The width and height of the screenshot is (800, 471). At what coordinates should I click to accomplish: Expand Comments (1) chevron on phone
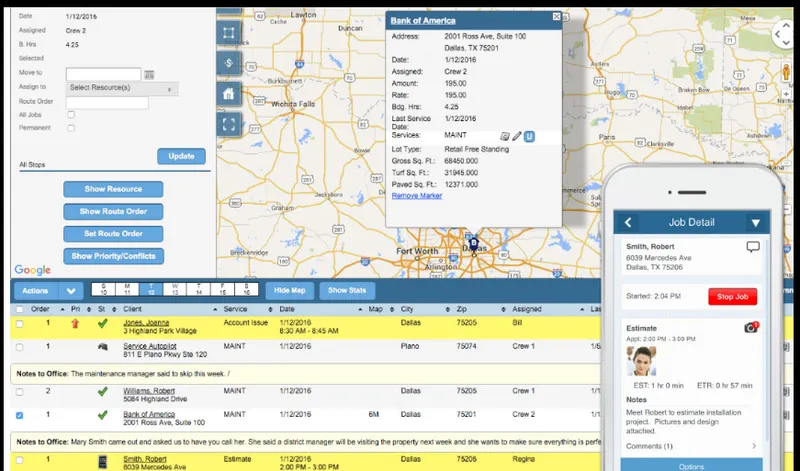[x=754, y=446]
